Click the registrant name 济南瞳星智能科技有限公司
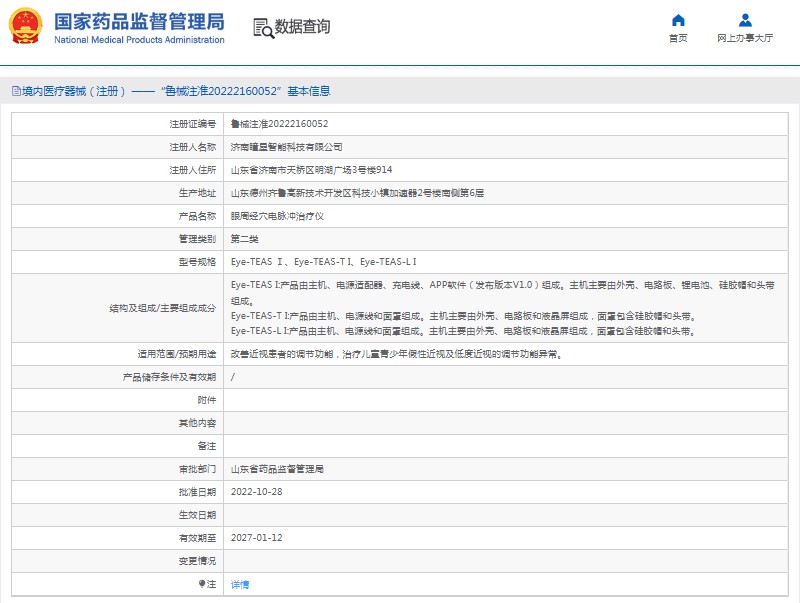 pyautogui.click(x=286, y=147)
